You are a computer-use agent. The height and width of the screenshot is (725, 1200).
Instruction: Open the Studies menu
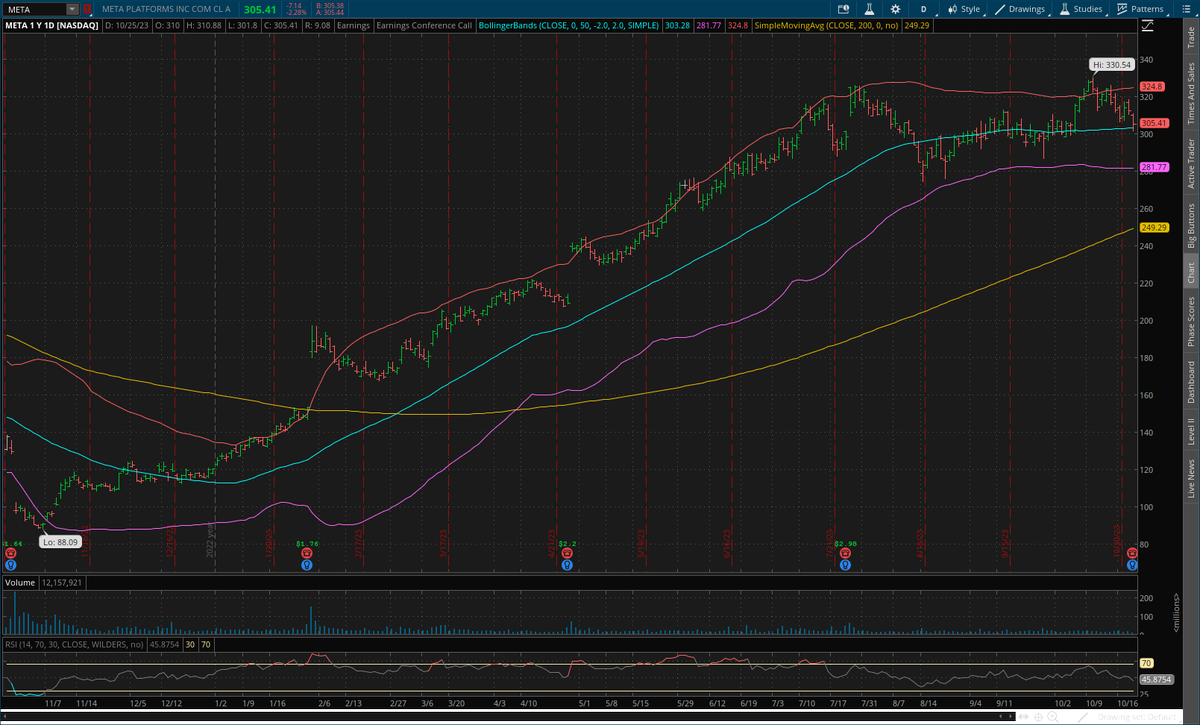point(1081,9)
